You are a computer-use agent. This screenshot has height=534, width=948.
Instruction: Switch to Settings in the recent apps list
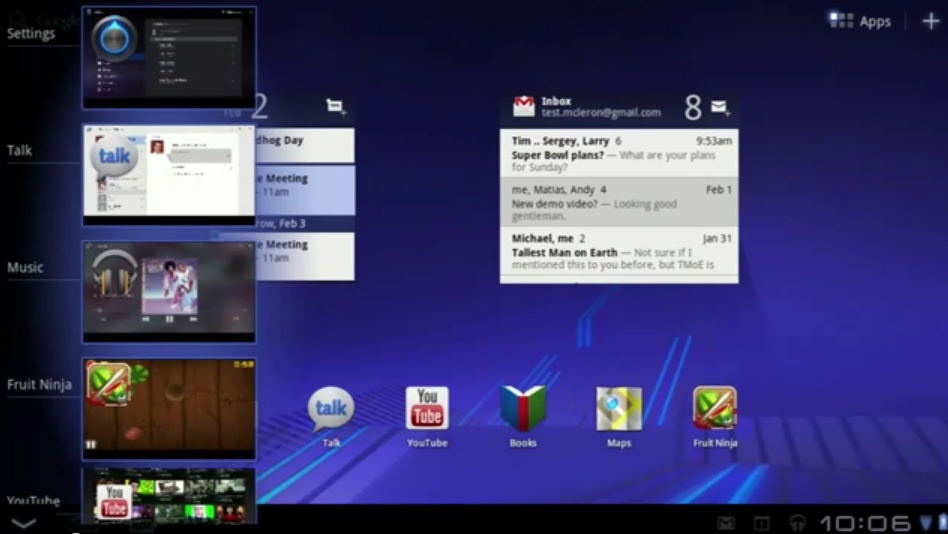click(169, 57)
